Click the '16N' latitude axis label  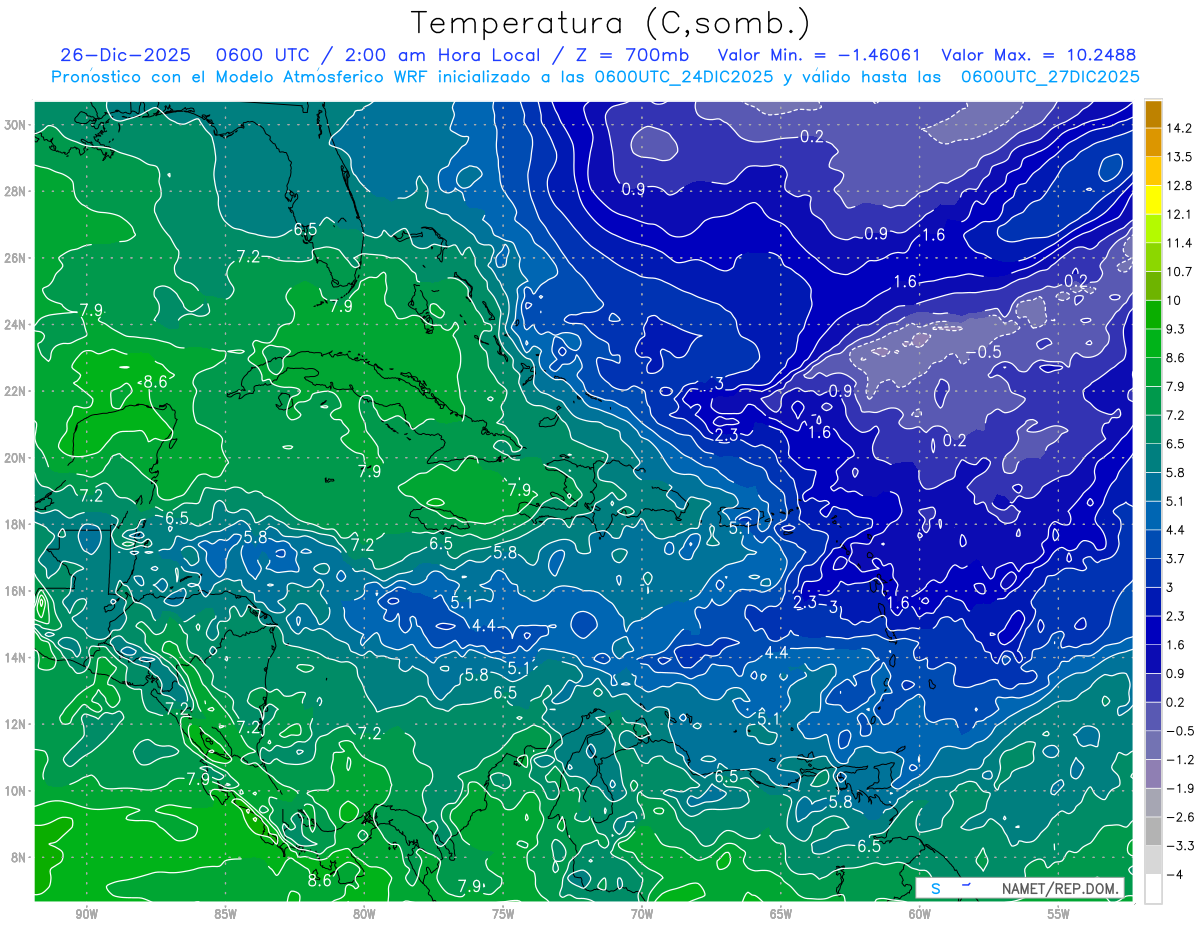15,591
